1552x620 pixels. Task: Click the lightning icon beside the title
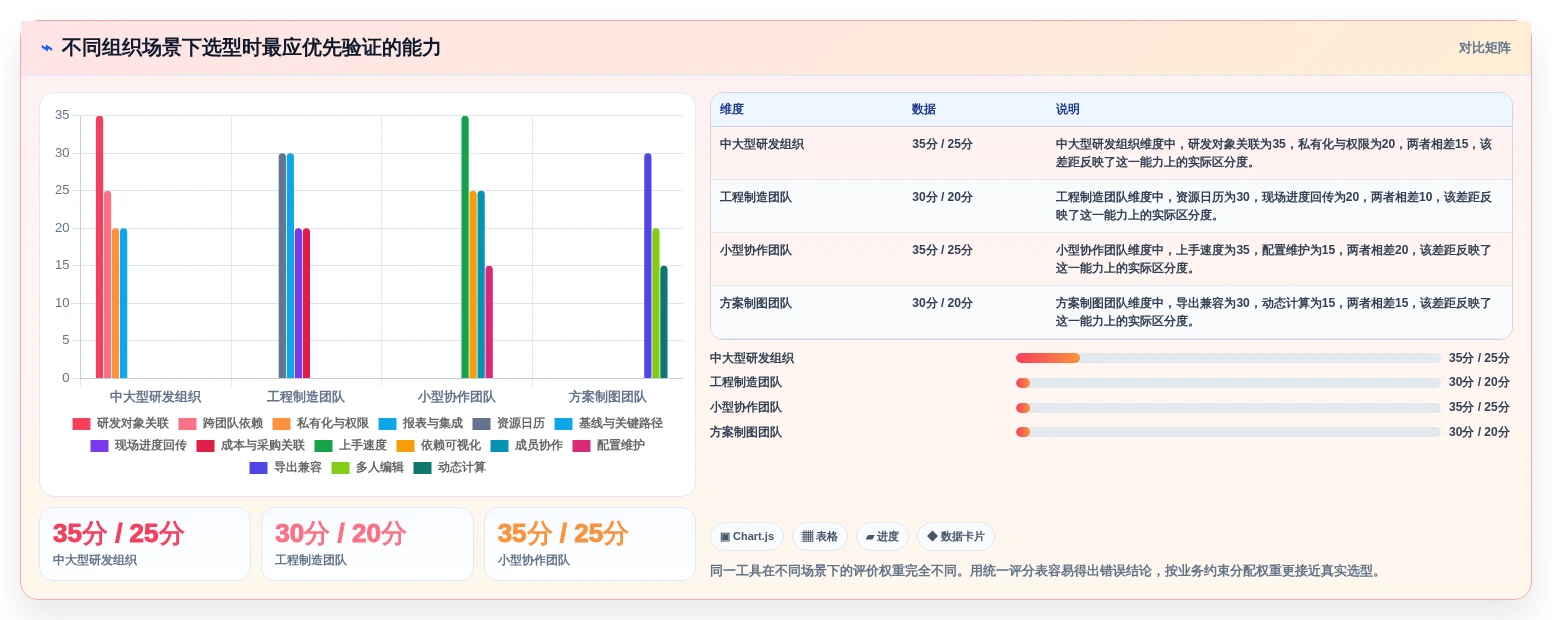click(x=47, y=48)
